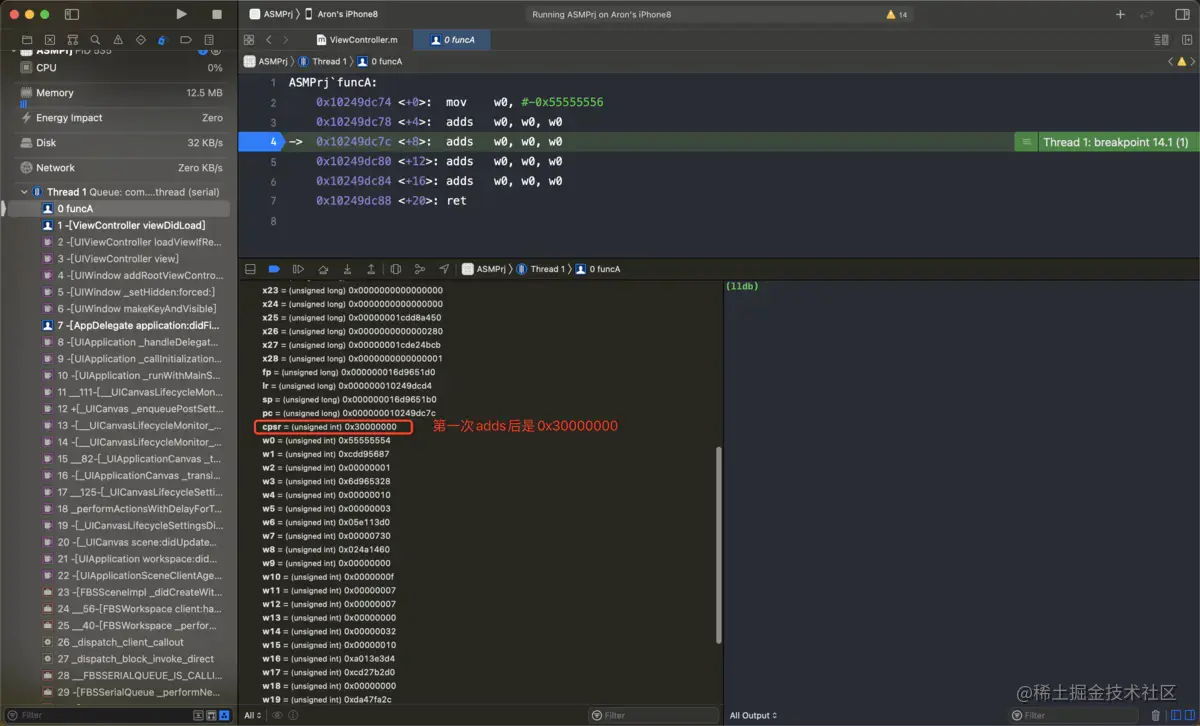Open the Issue navigator warning icon
Viewport: 1200px width, 726px height.
pos(118,39)
